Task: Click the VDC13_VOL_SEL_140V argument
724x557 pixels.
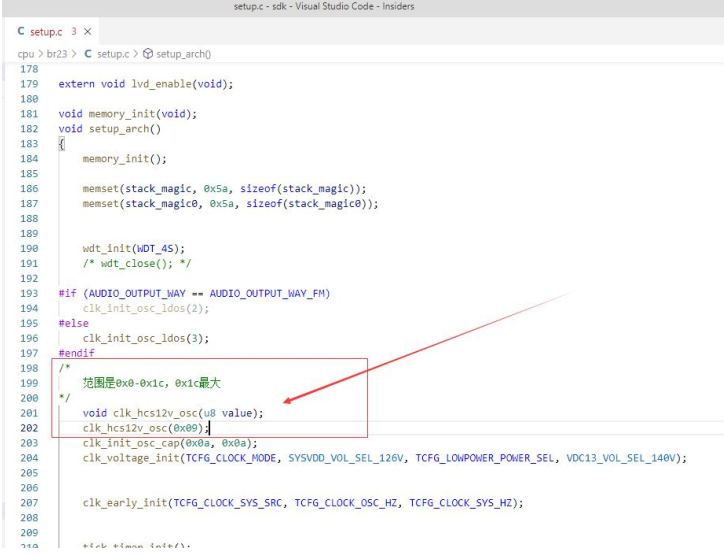Action: point(621,458)
